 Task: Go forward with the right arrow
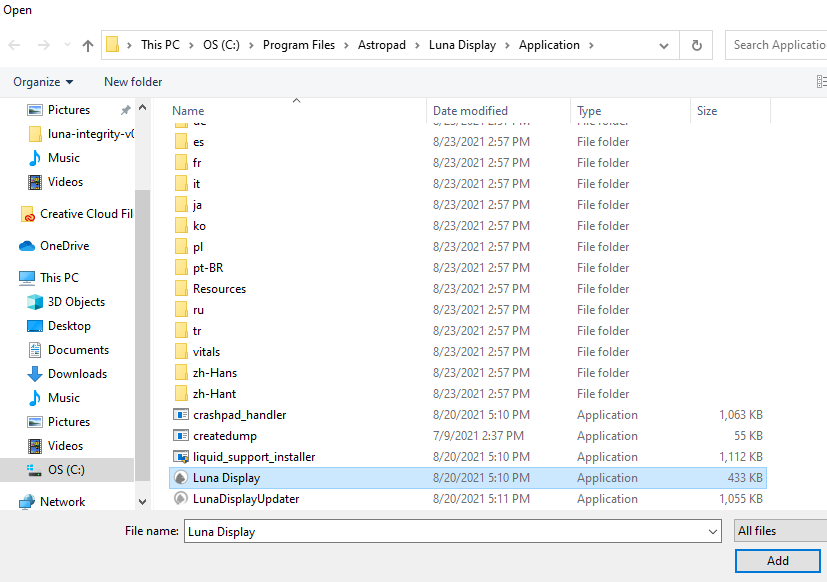(43, 45)
